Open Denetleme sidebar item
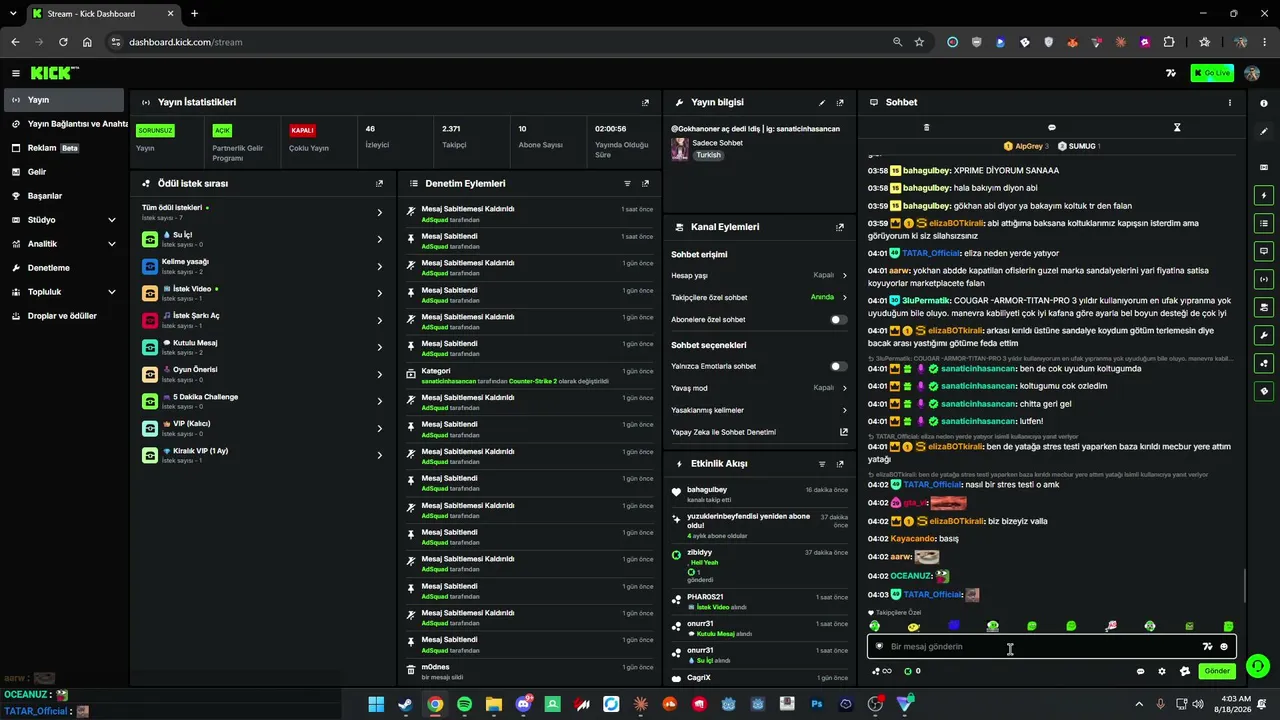 pyautogui.click(x=64, y=268)
